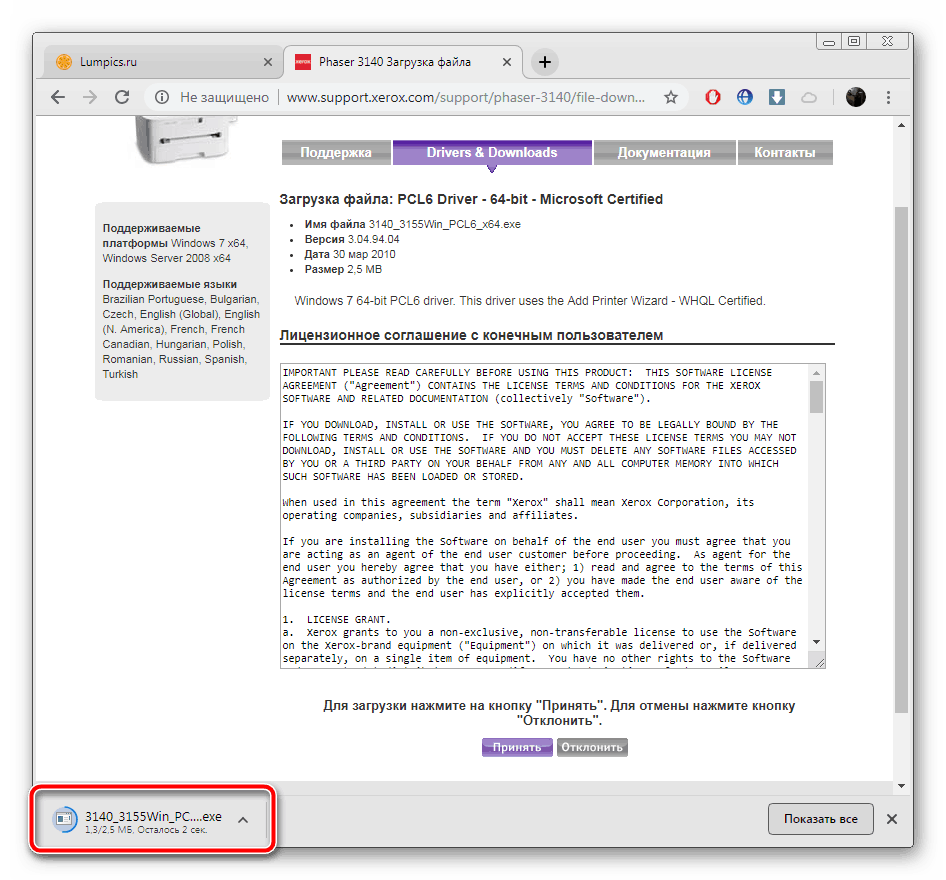Close the downloads bar

[x=892, y=819]
